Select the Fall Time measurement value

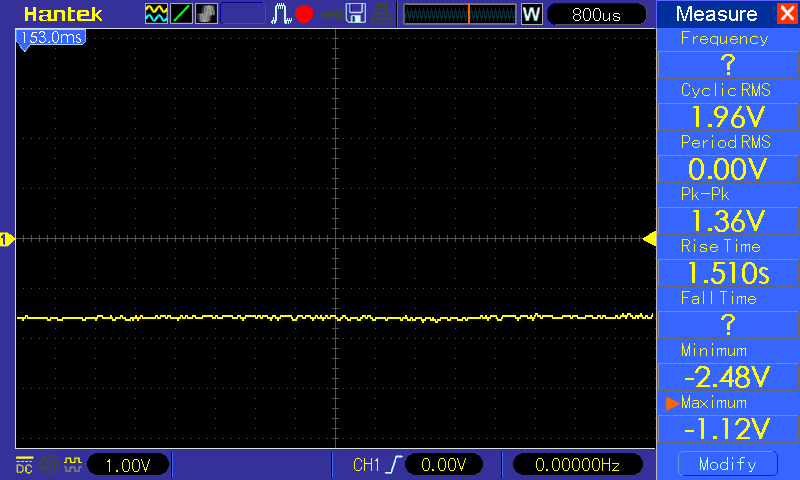728,325
